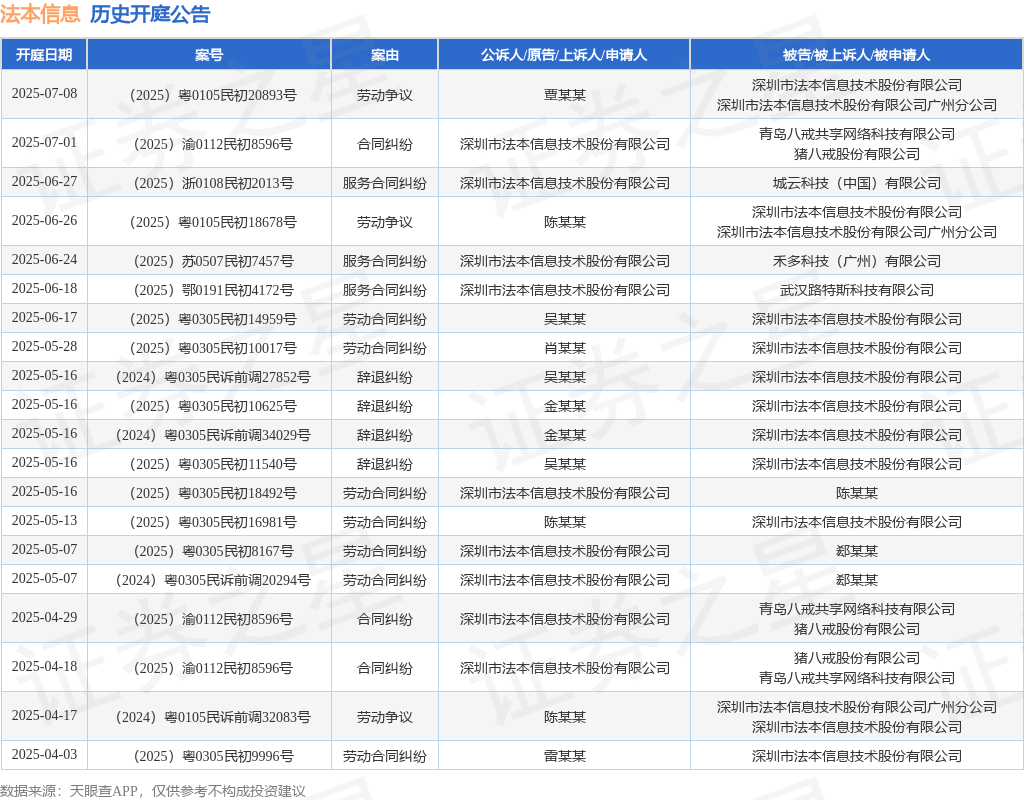The image size is (1024, 800).
Task: Select date cell 2025-05-13
Action: [44, 520]
